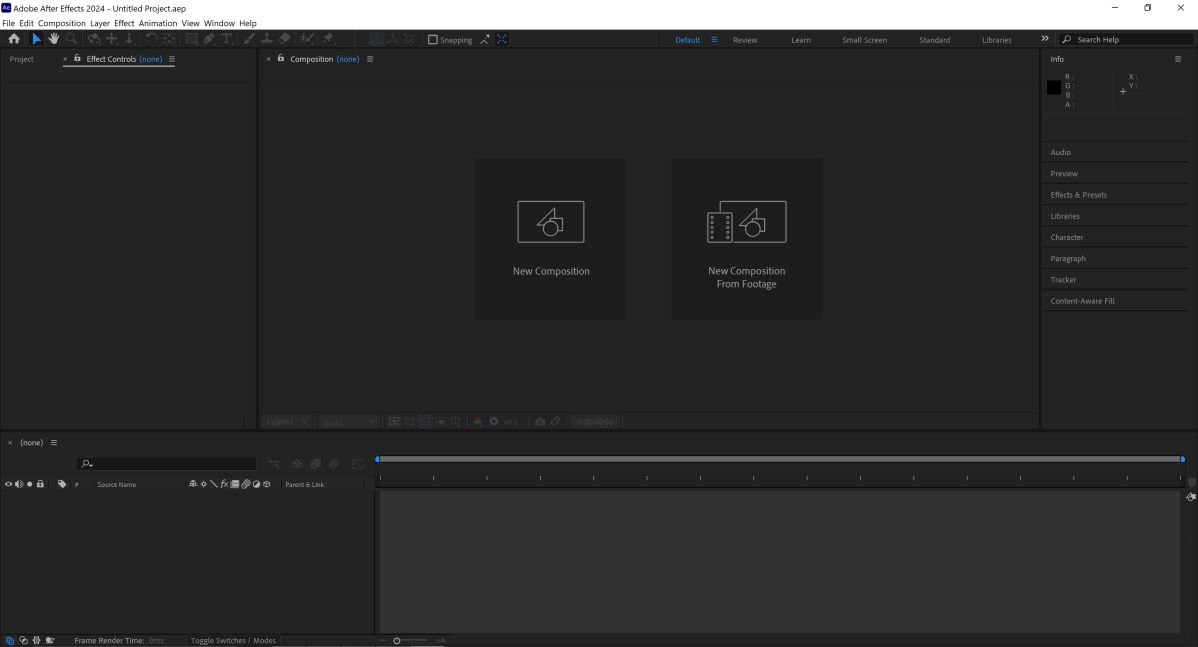Click the timeline zoom slider handle
The width and height of the screenshot is (1198, 647).
397,640
